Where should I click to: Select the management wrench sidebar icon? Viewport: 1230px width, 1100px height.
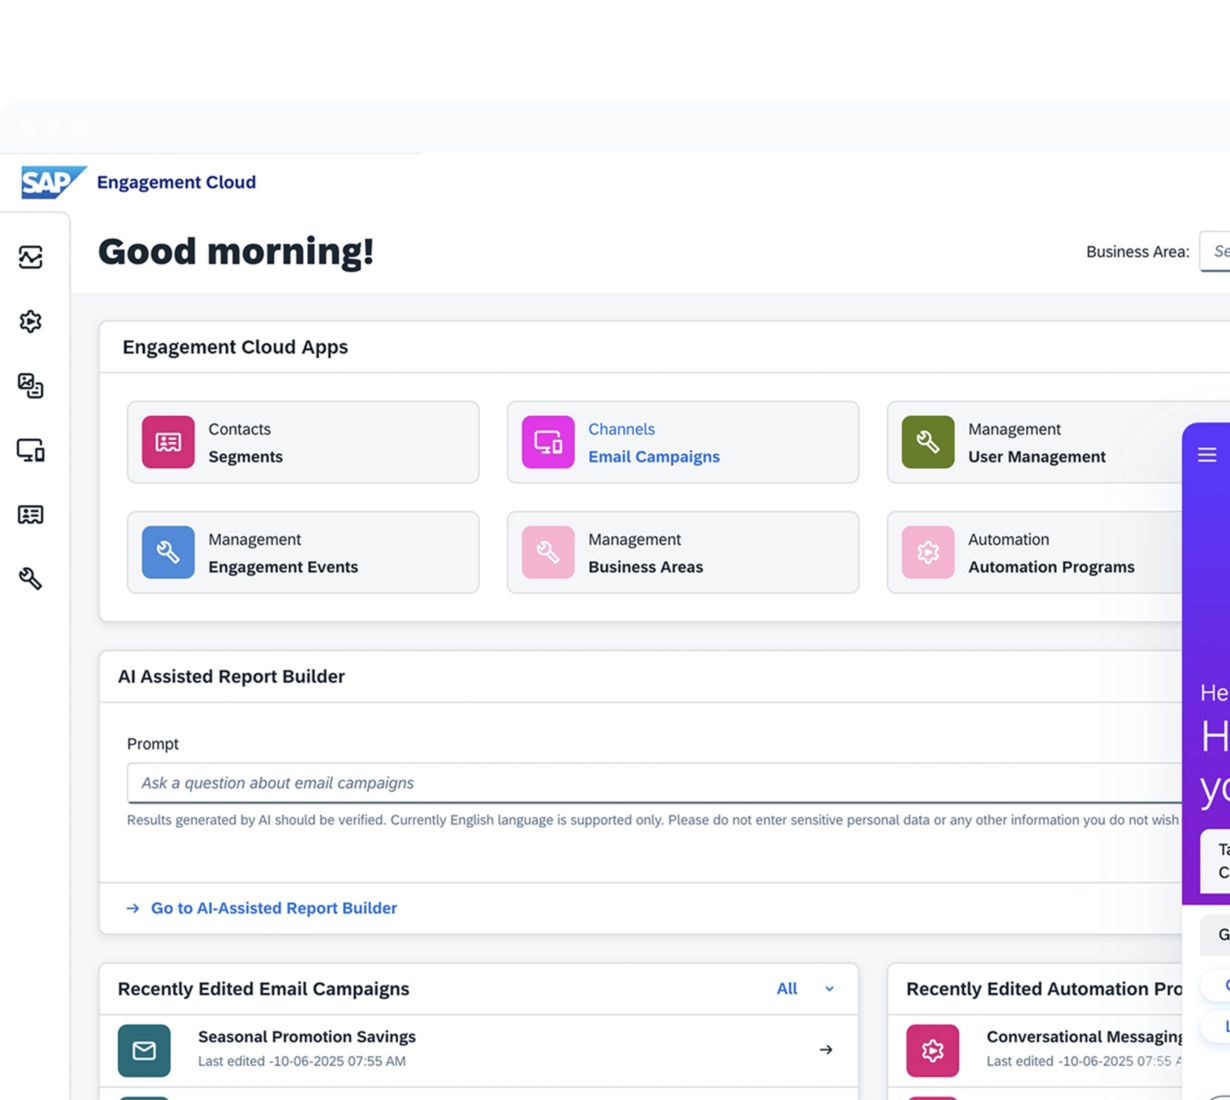pos(31,578)
